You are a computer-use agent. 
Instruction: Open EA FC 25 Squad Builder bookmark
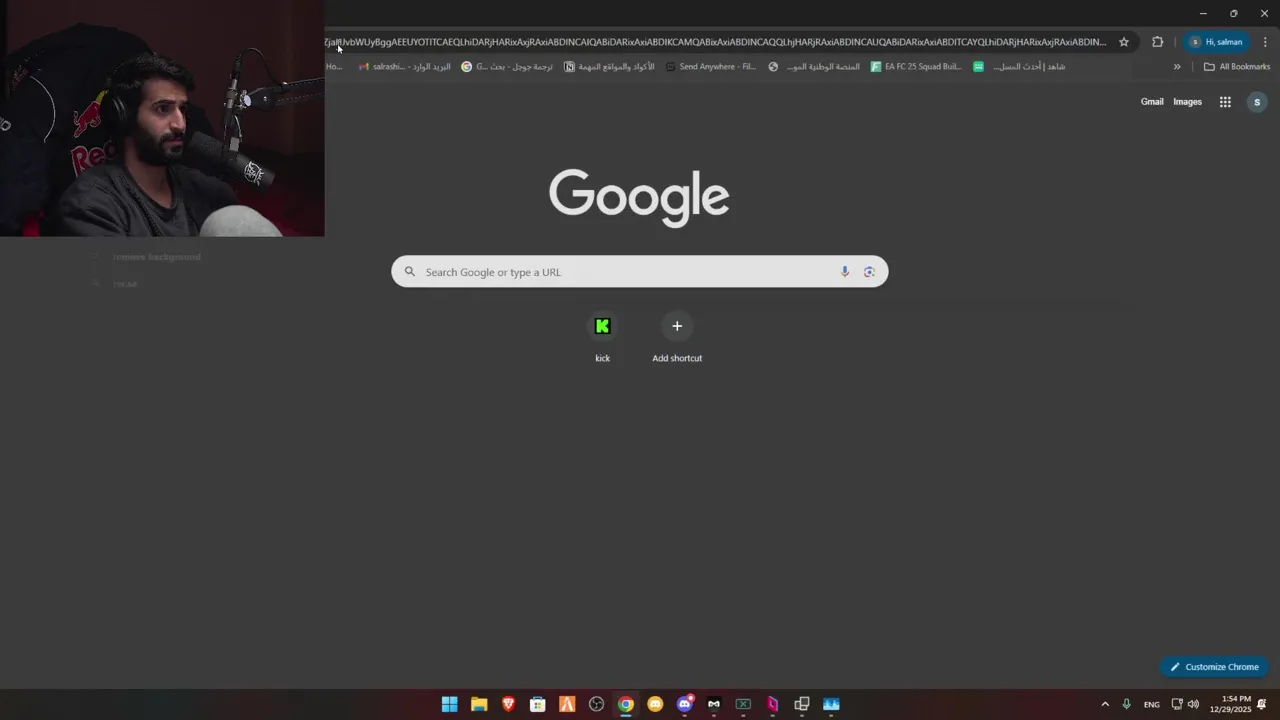tap(916, 67)
